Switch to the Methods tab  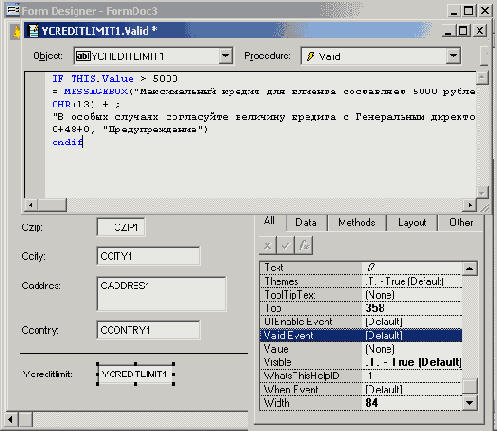[357, 223]
